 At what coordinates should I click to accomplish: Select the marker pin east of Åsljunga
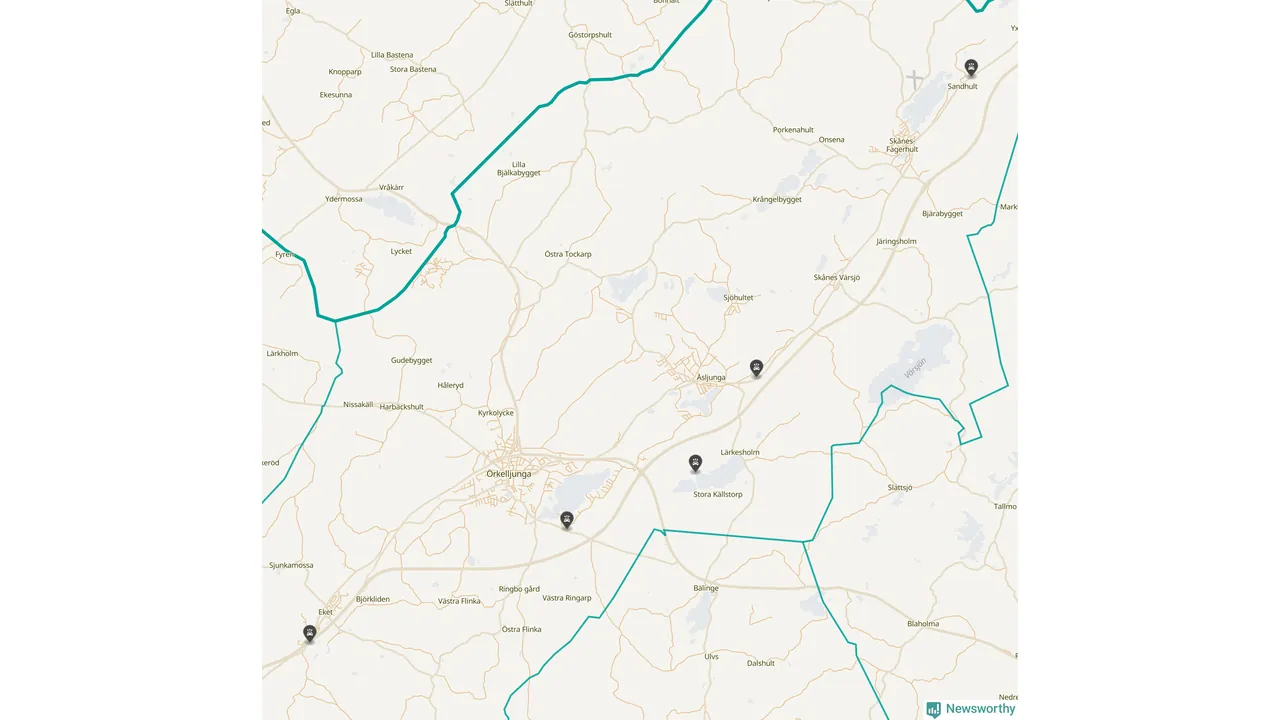757,368
